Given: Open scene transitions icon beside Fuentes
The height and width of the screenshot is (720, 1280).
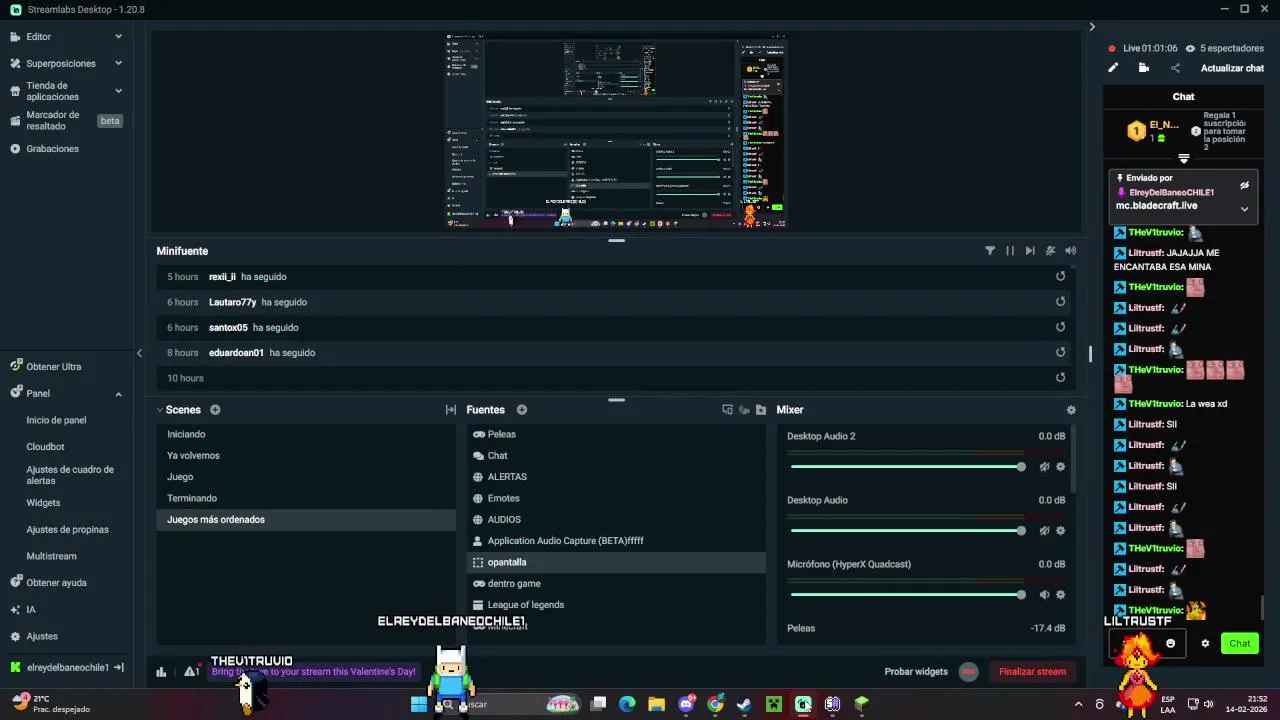Looking at the screenshot, I should [451, 410].
